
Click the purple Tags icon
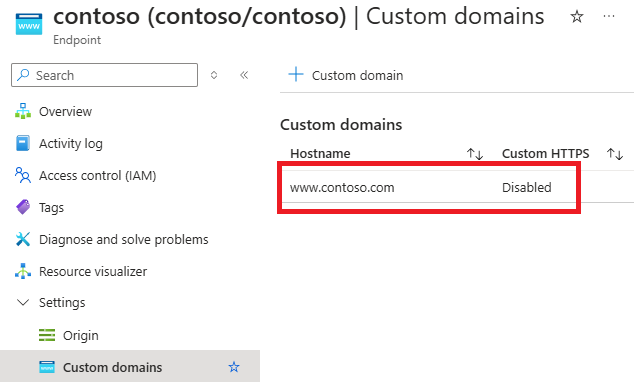23,207
